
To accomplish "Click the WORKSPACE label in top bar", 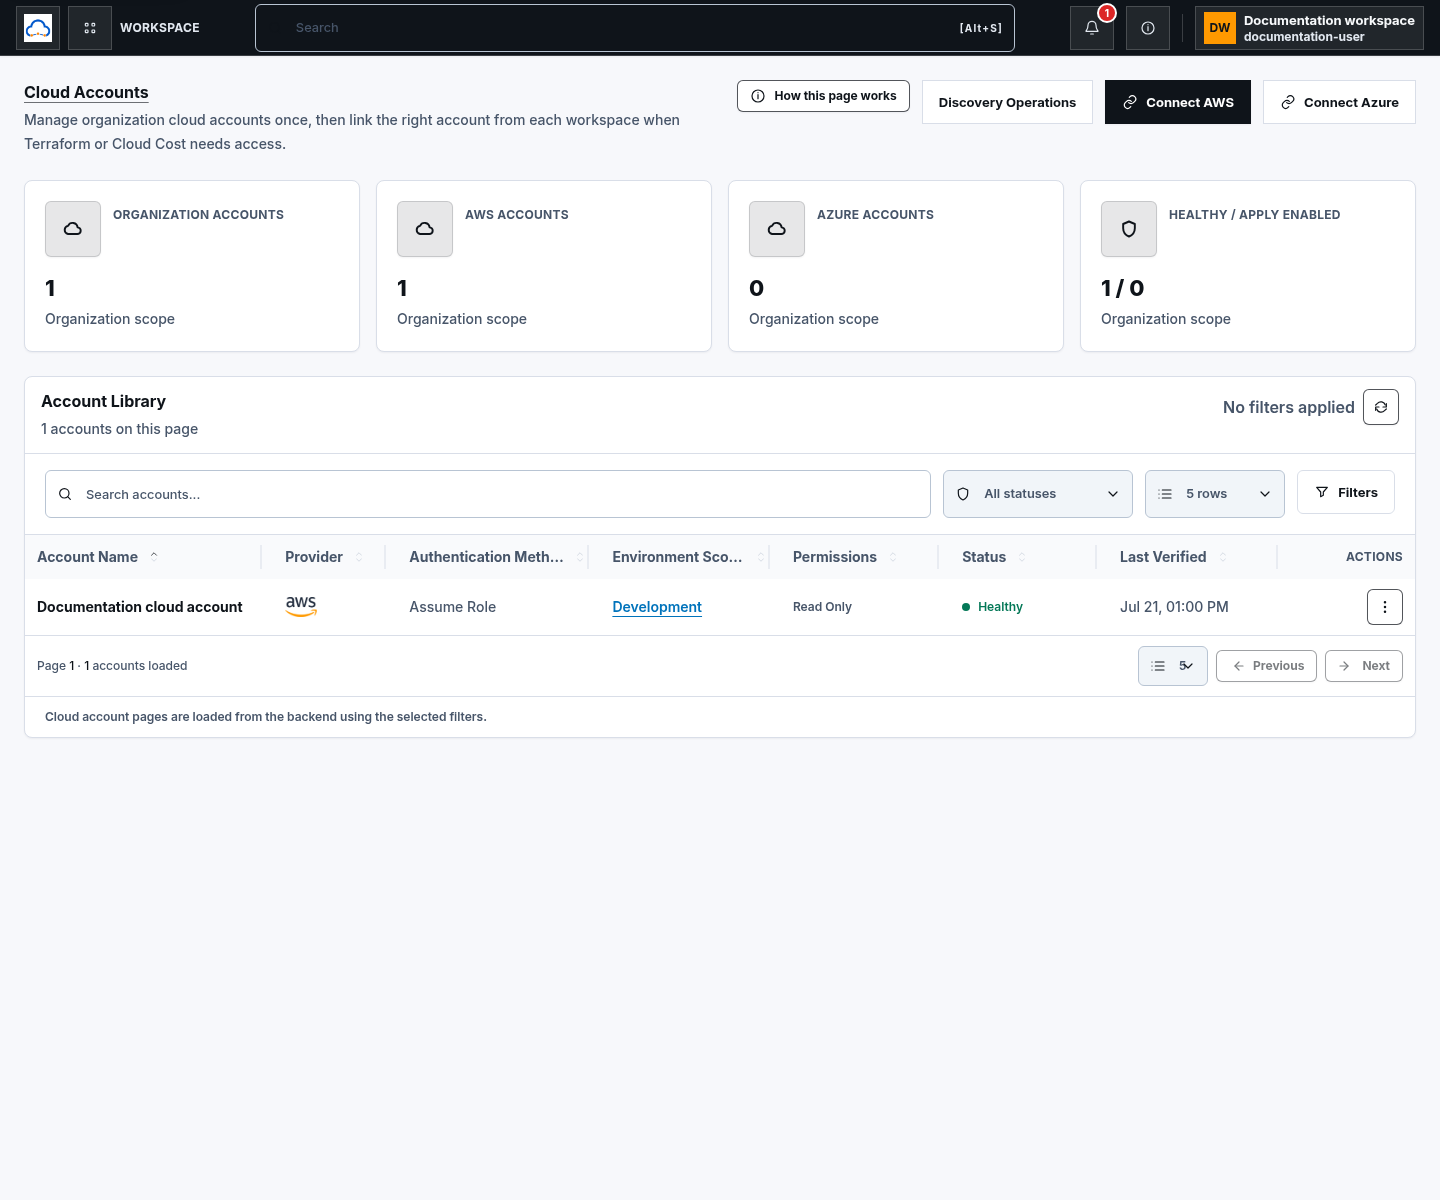I will [x=160, y=28].
